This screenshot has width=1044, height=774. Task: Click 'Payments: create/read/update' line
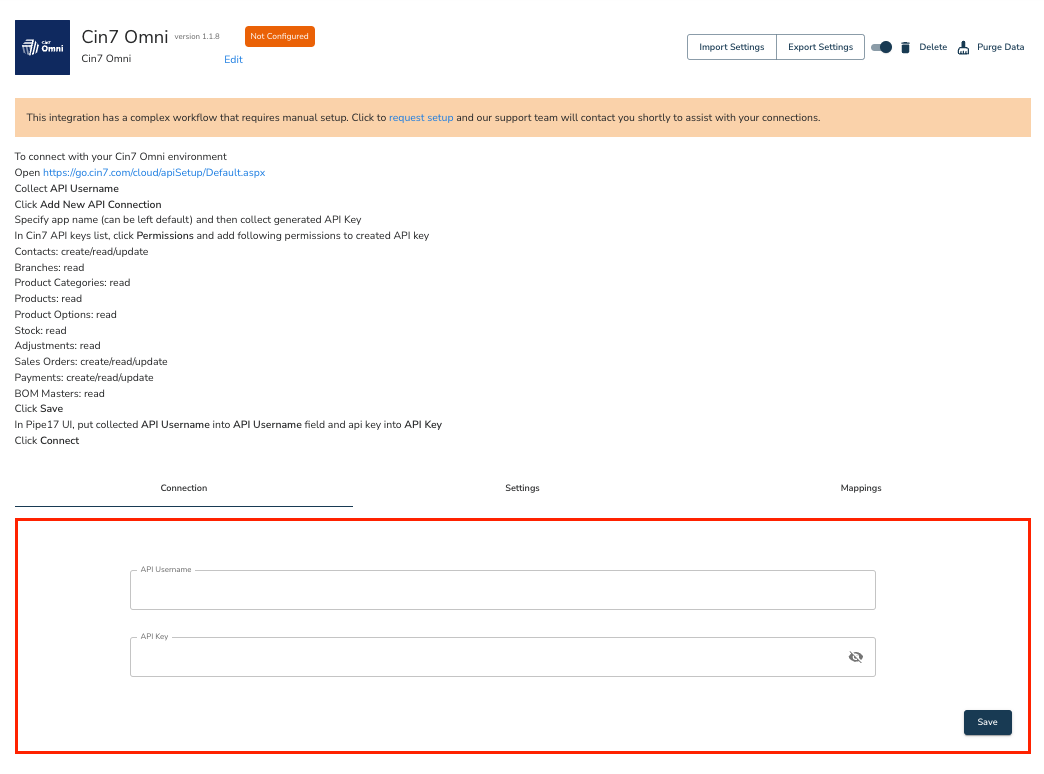tap(84, 378)
